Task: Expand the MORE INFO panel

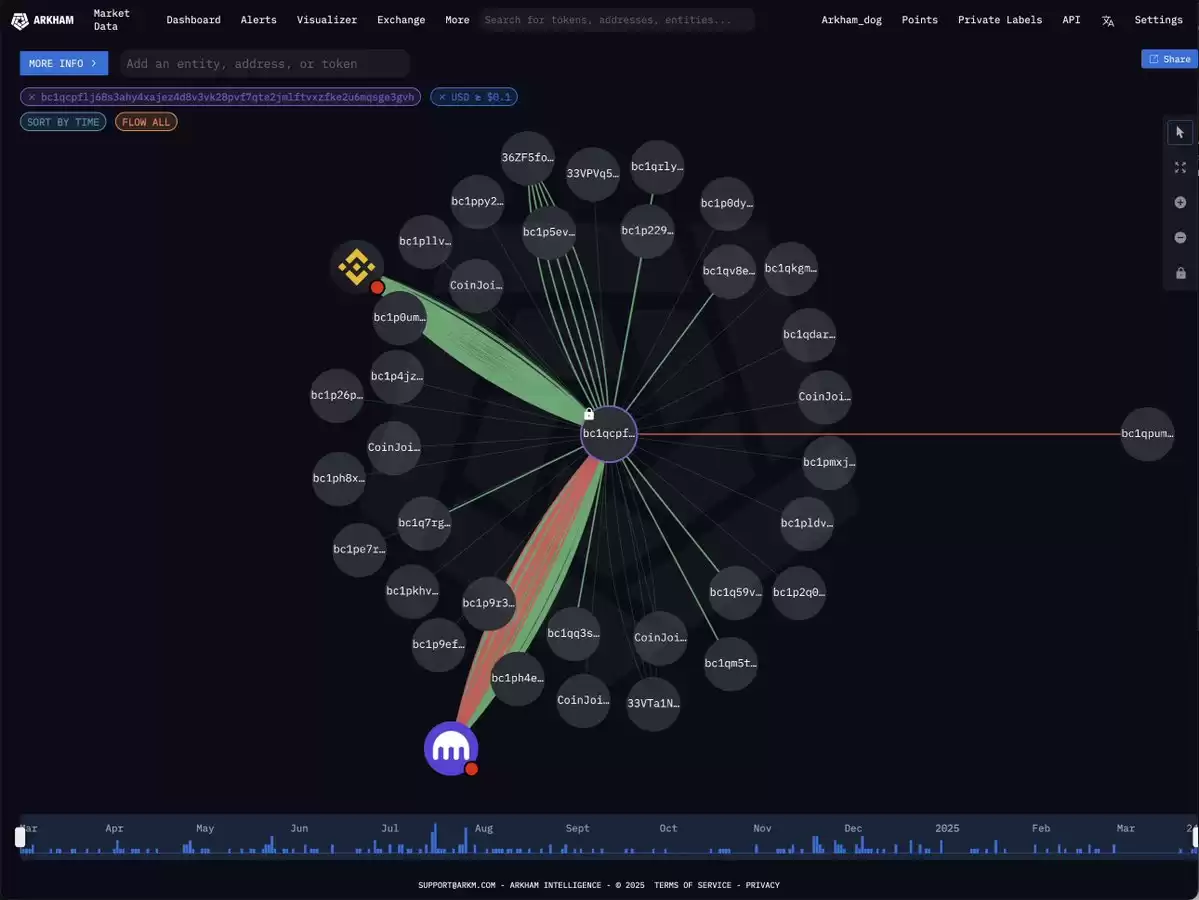Action: [63, 63]
